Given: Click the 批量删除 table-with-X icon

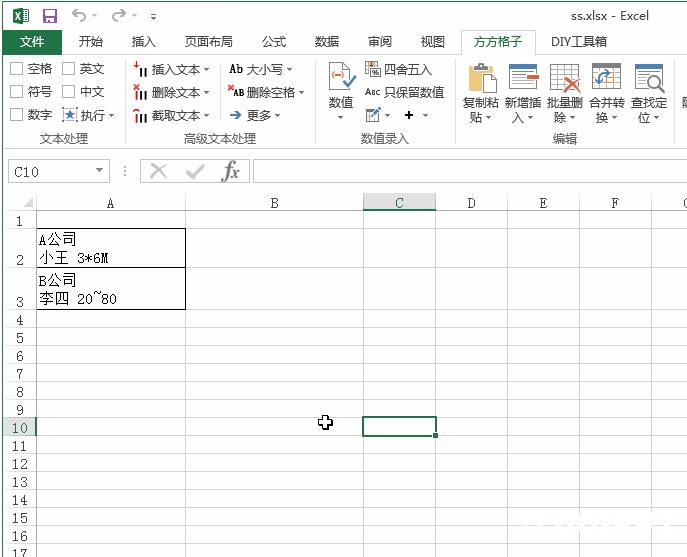Looking at the screenshot, I should (565, 78).
